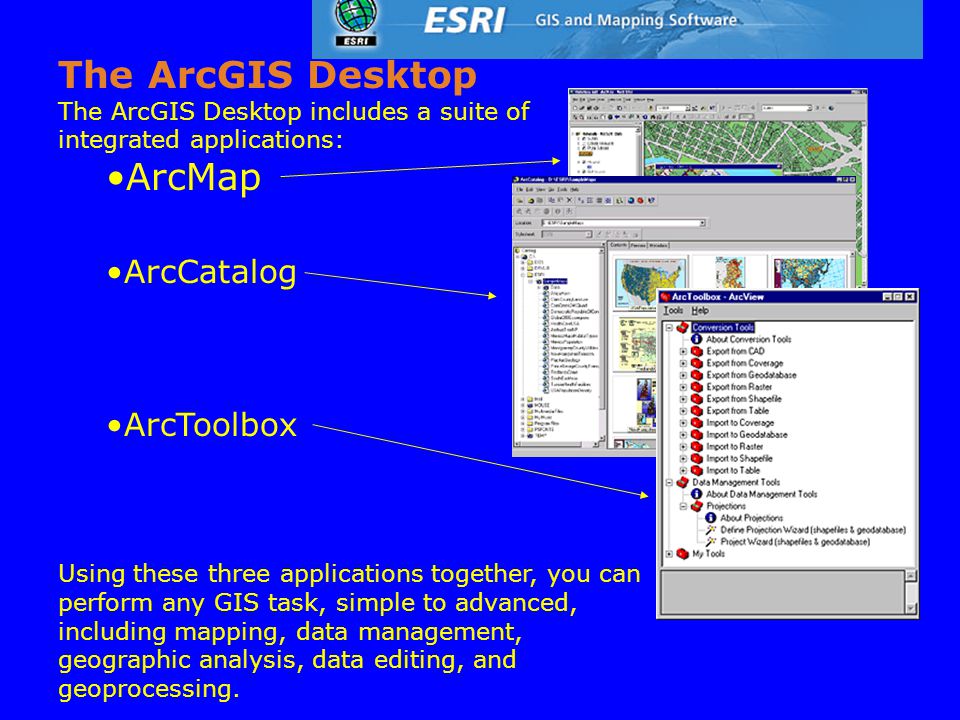Select About Conversion Tools text
This screenshot has width=960, height=720.
pos(749,339)
